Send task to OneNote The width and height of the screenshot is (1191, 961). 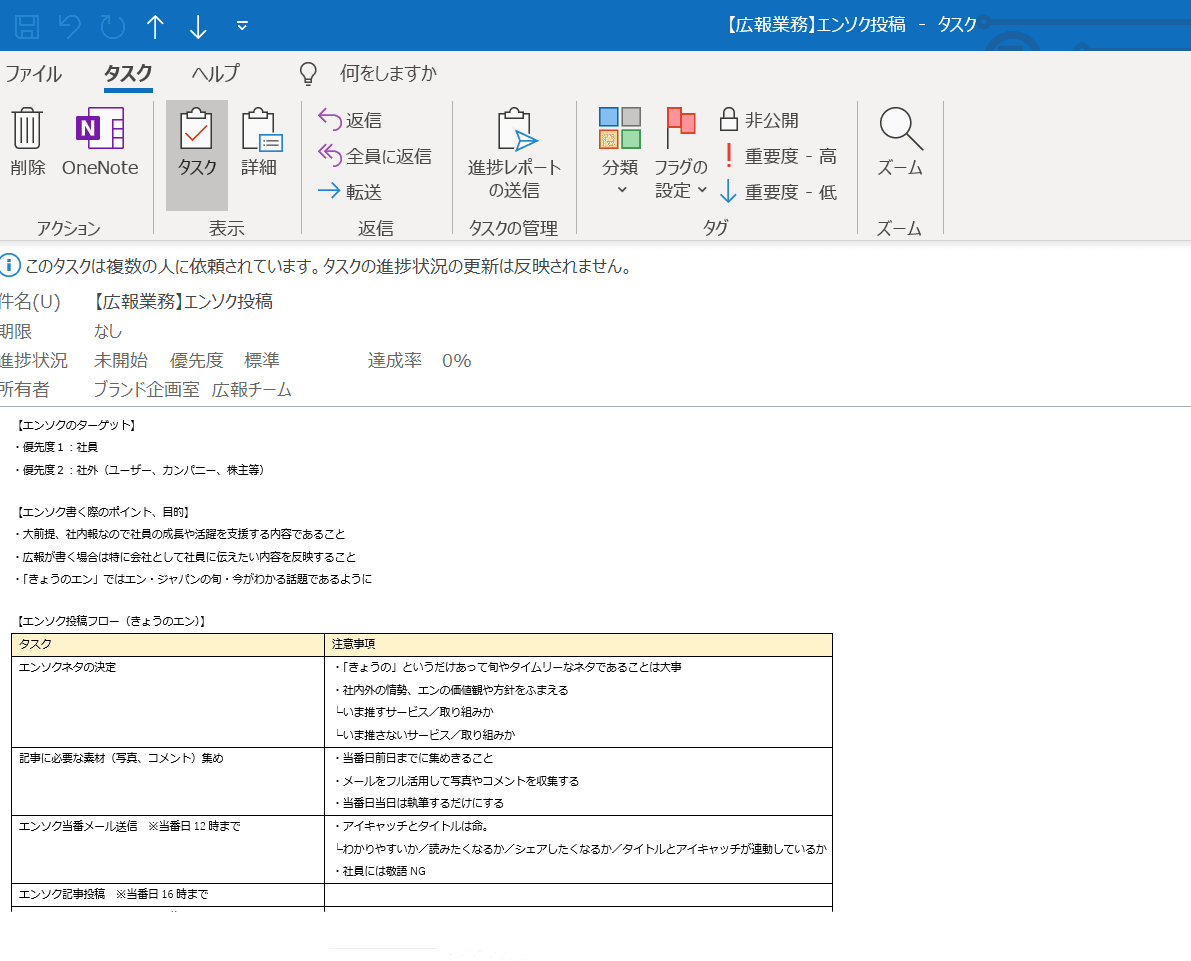coord(100,143)
